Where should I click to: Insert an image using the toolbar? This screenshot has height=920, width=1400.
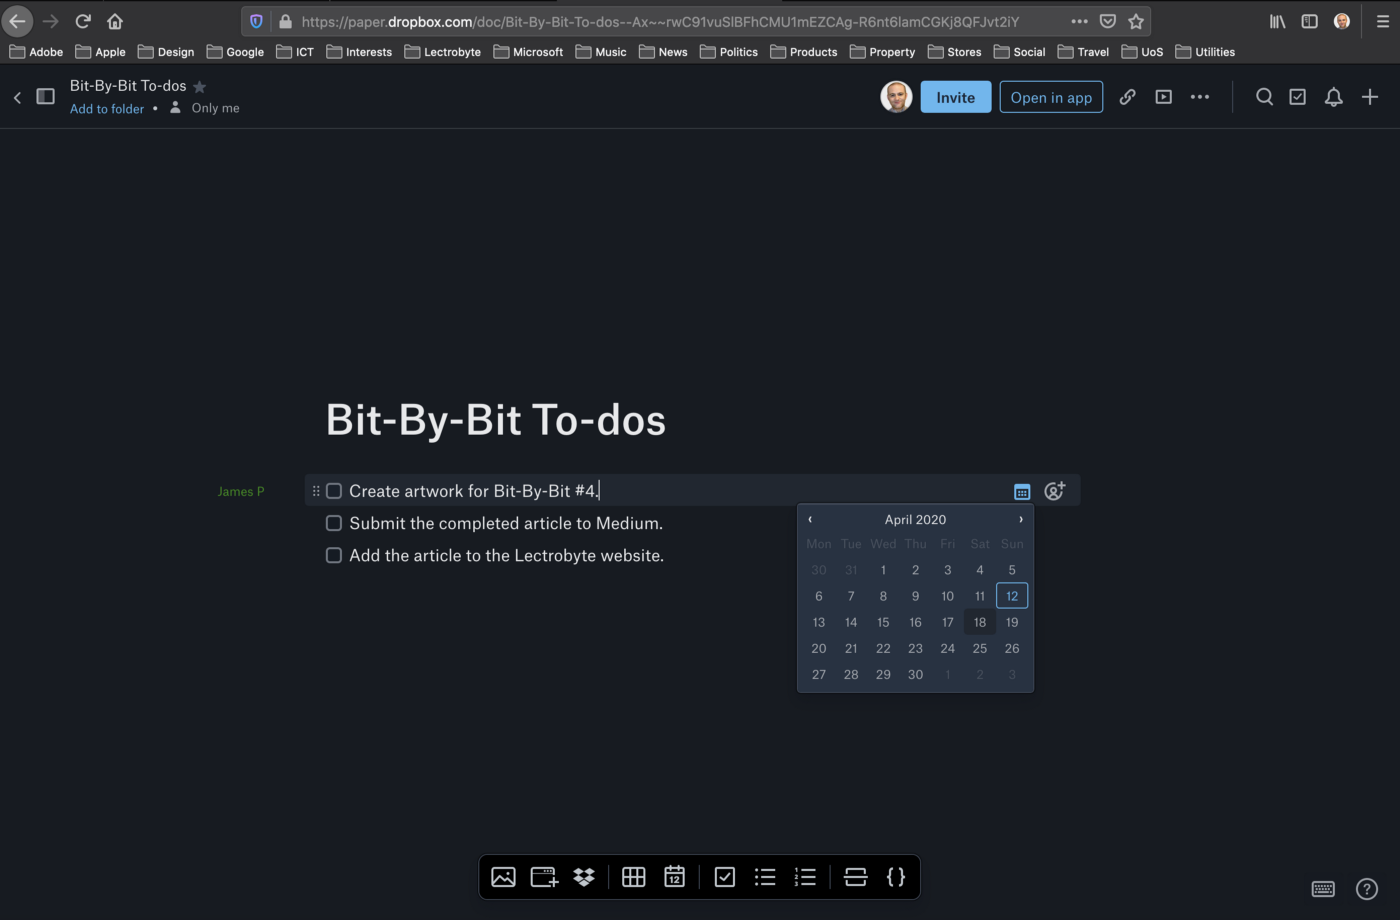pos(503,877)
